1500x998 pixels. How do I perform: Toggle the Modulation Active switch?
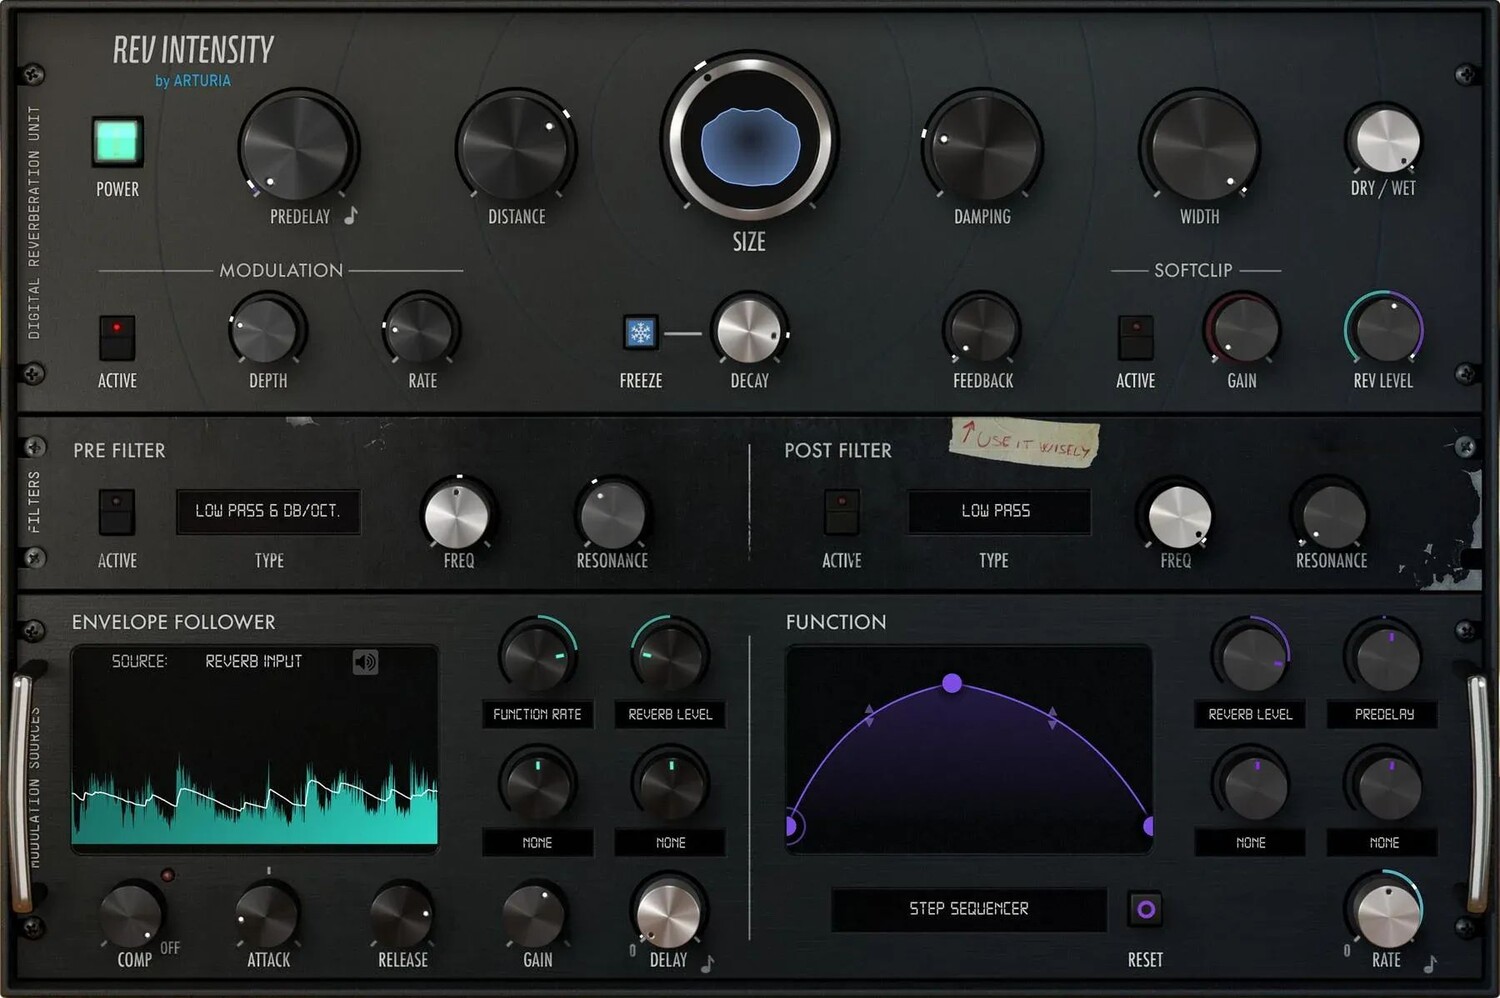117,337
